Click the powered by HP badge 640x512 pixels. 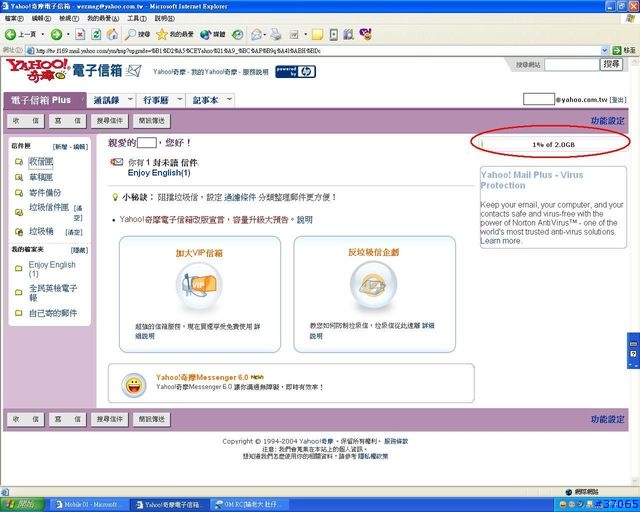point(295,71)
